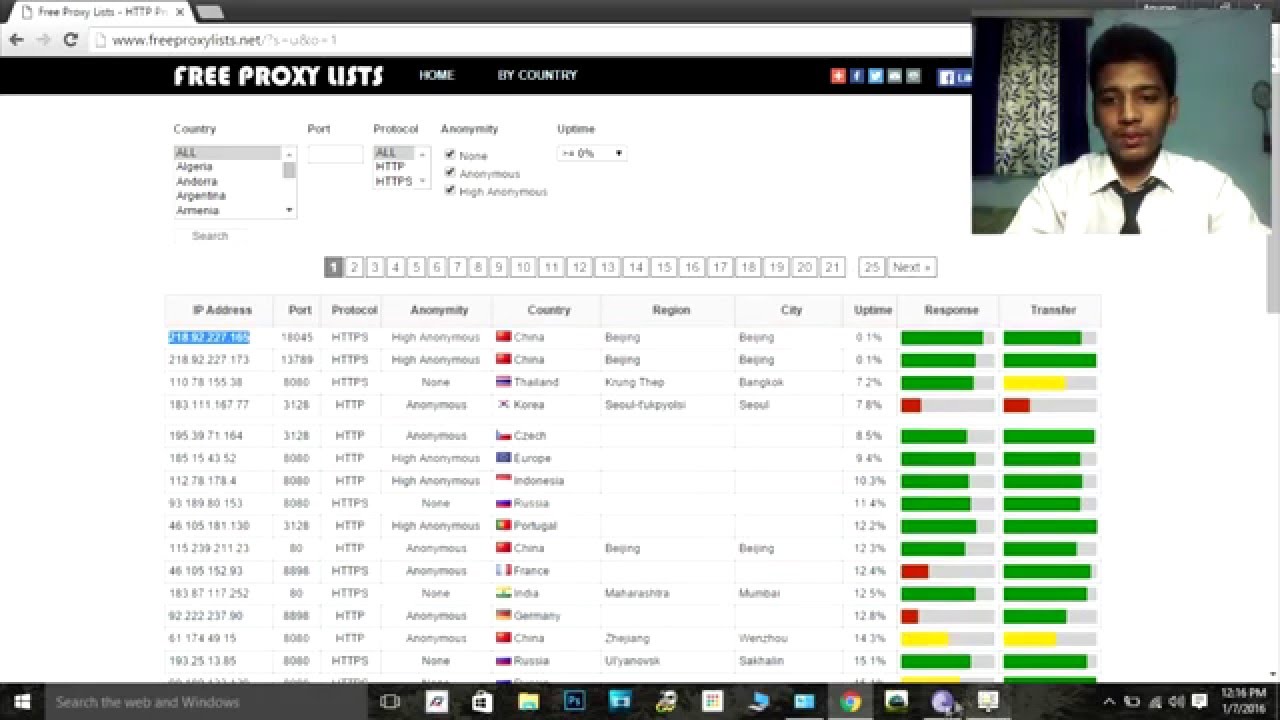1280x720 pixels.
Task: Click France flag icon in table
Action: [503, 570]
